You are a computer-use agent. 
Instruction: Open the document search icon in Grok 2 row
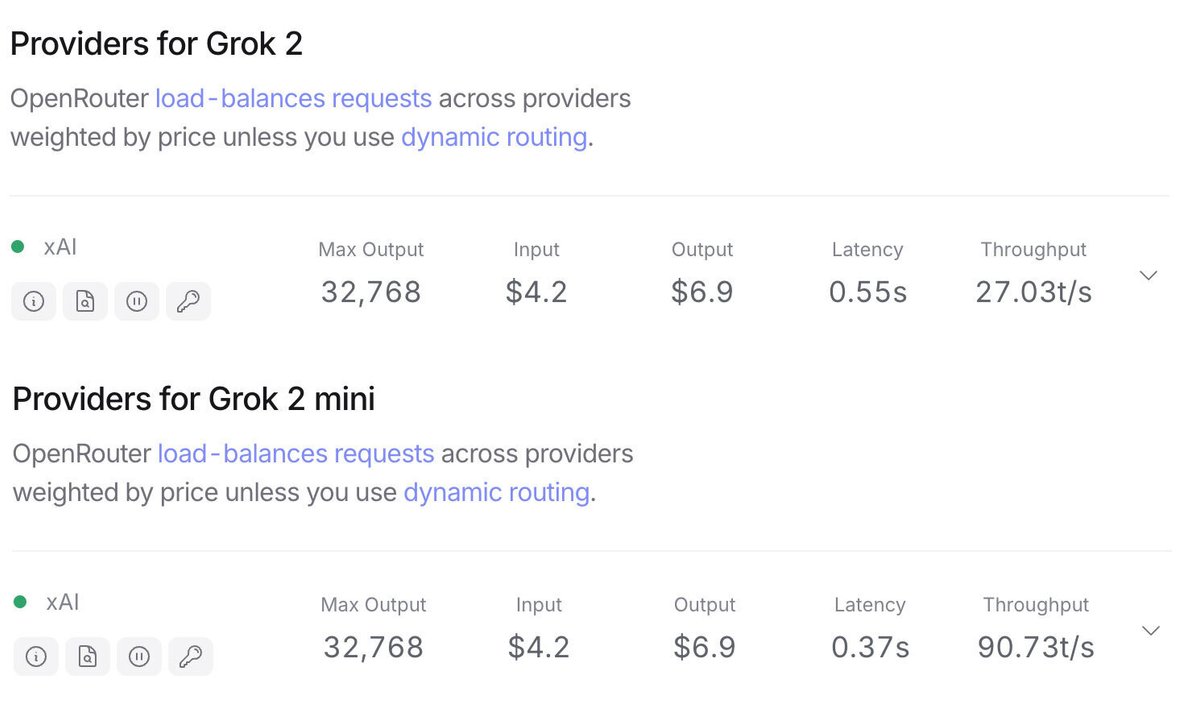pyautogui.click(x=85, y=301)
